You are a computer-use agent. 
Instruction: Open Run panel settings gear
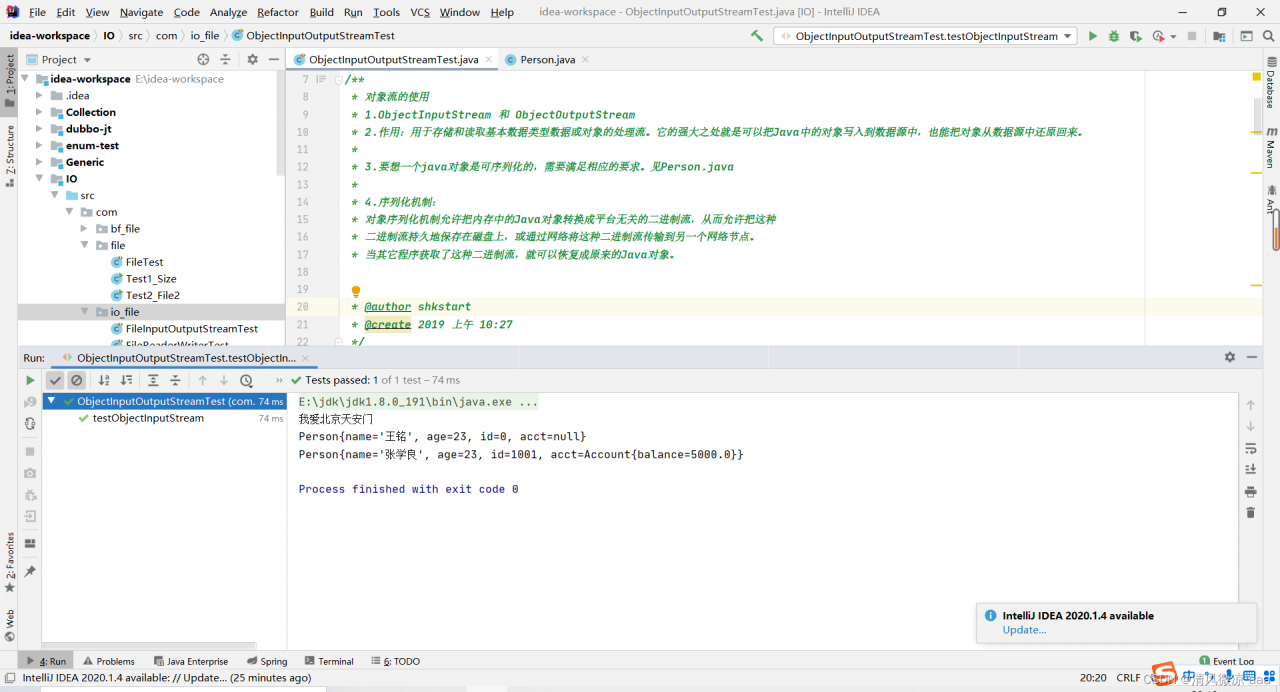coord(1230,357)
